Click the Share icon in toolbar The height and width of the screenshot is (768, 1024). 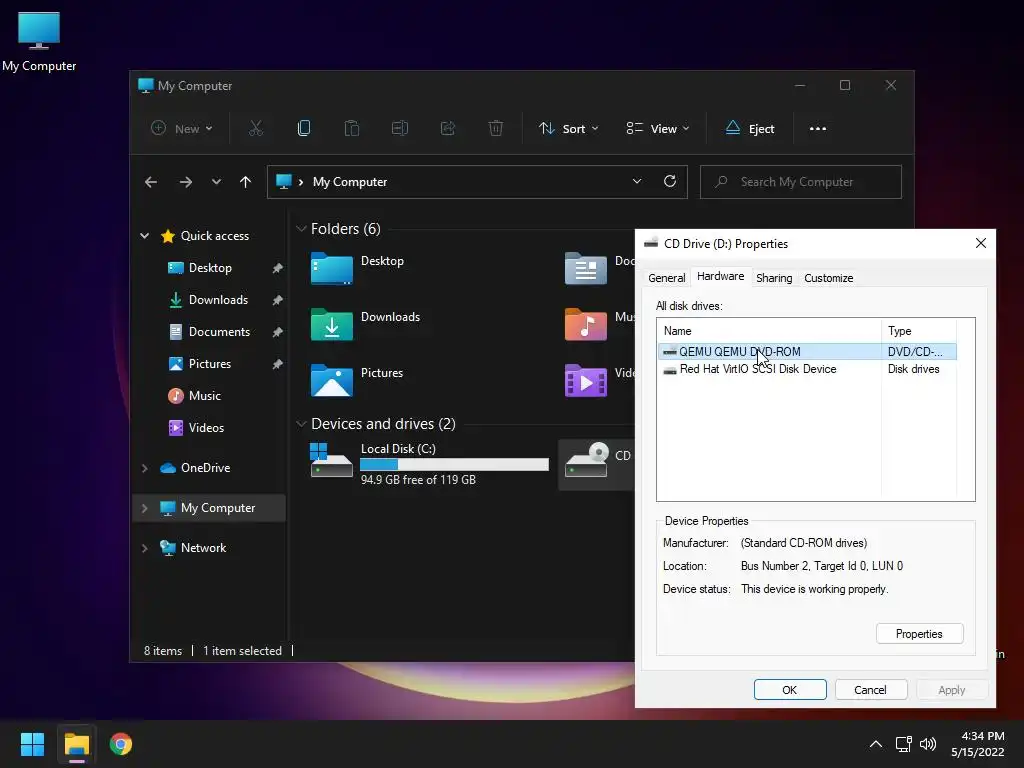pyautogui.click(x=448, y=129)
